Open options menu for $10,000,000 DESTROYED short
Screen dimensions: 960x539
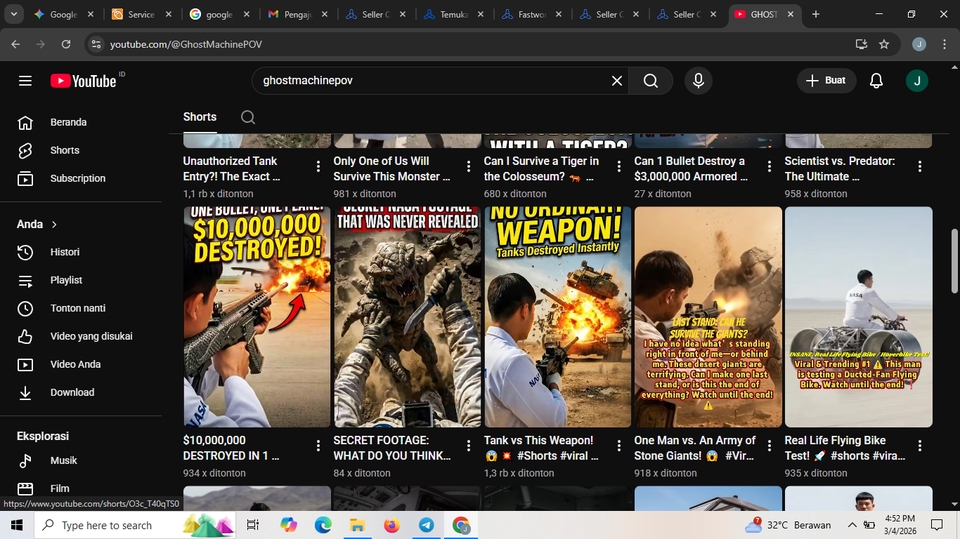click(318, 446)
